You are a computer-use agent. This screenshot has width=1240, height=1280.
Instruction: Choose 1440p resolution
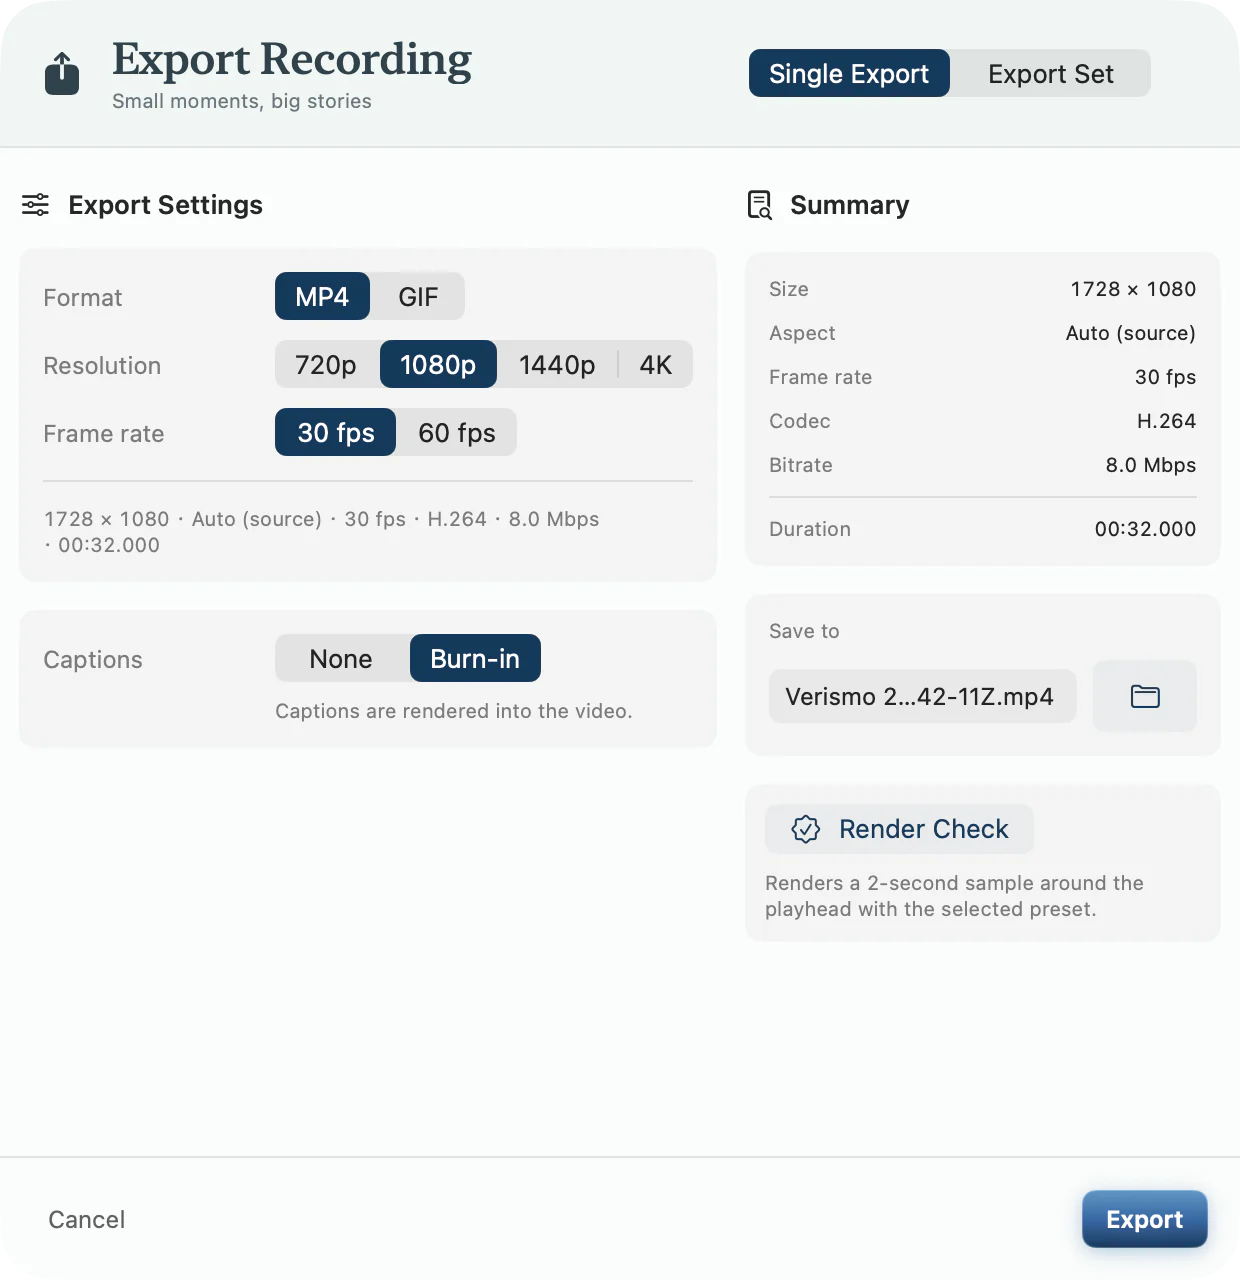pos(557,364)
